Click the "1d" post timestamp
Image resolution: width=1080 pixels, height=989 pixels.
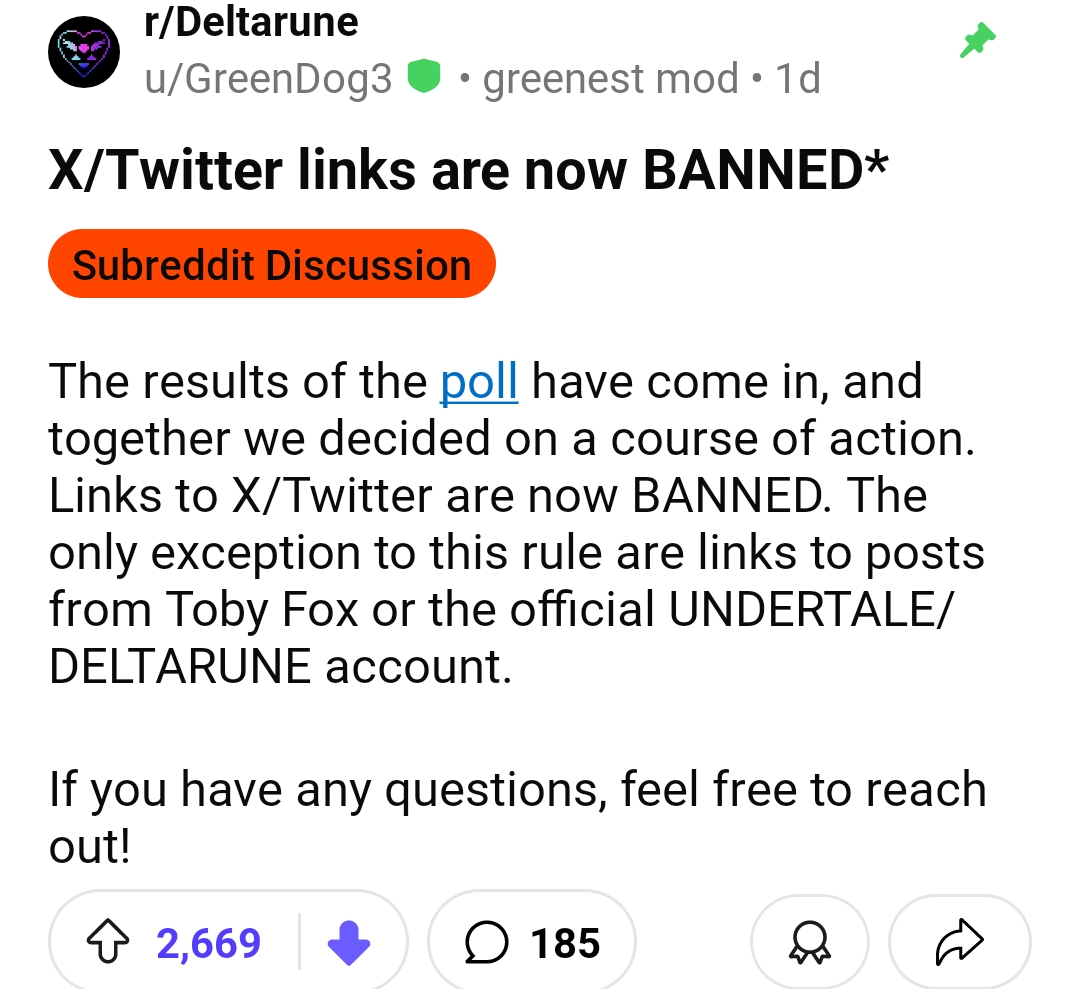[x=798, y=78]
